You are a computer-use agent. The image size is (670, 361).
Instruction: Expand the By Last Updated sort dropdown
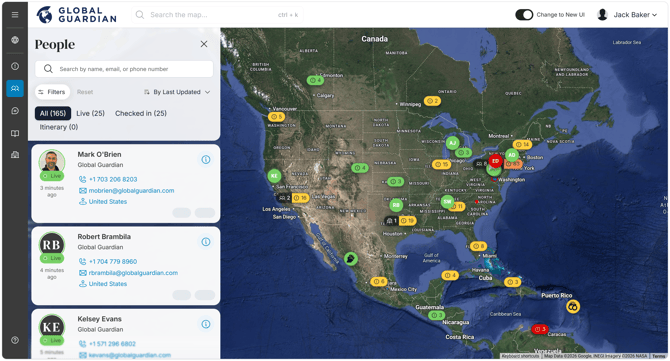[x=177, y=92]
